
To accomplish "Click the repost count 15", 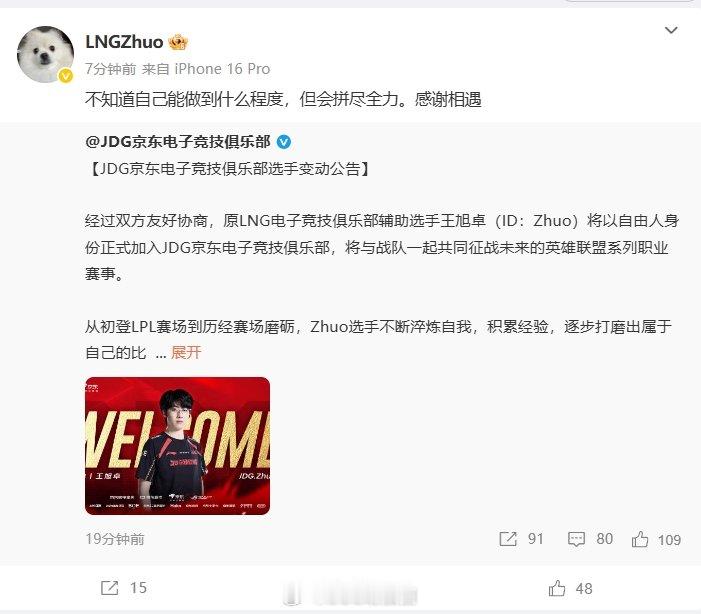I will pyautogui.click(x=139, y=588).
